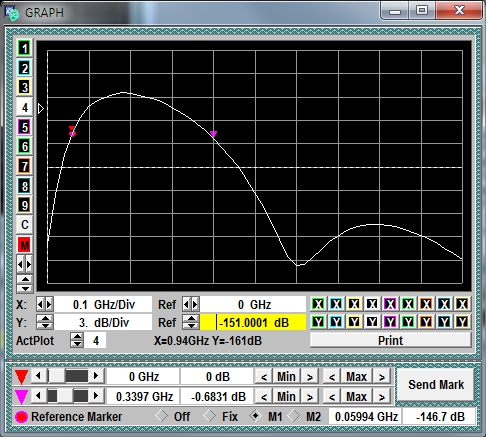Adjust X Ref GHz stepper arrows

pyautogui.click(x=191, y=304)
